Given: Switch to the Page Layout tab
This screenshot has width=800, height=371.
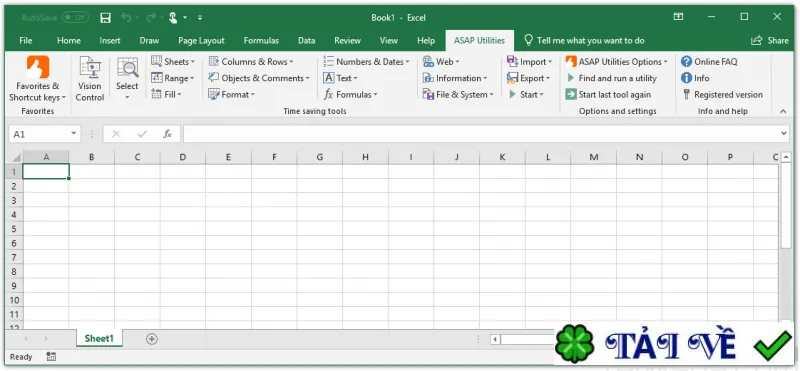Looking at the screenshot, I should pyautogui.click(x=201, y=41).
